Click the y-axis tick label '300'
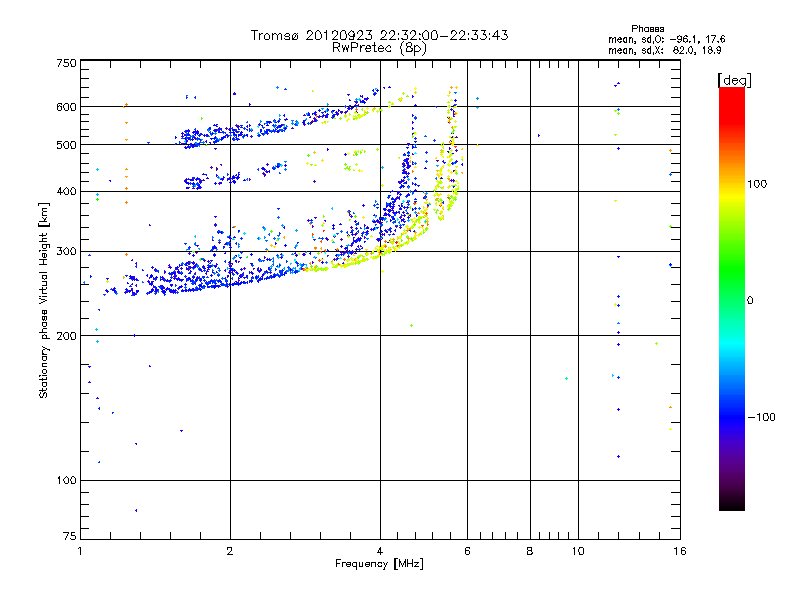Viewport: 800px width, 600px height. pyautogui.click(x=66, y=252)
